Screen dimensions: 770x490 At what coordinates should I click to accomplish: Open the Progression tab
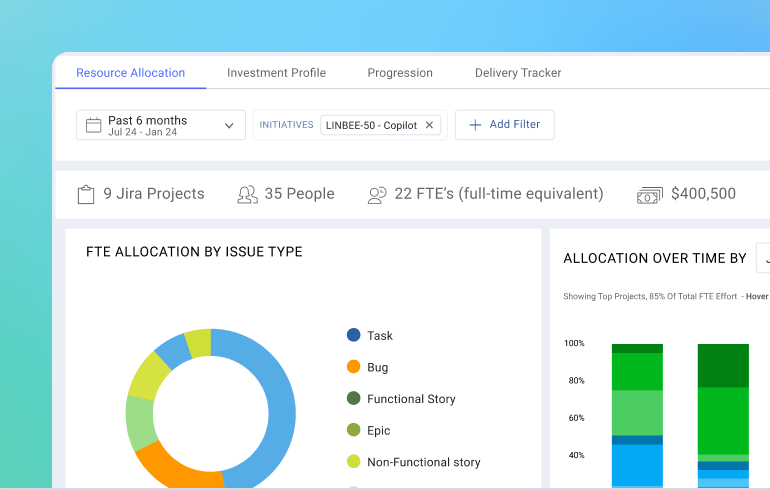(x=400, y=73)
